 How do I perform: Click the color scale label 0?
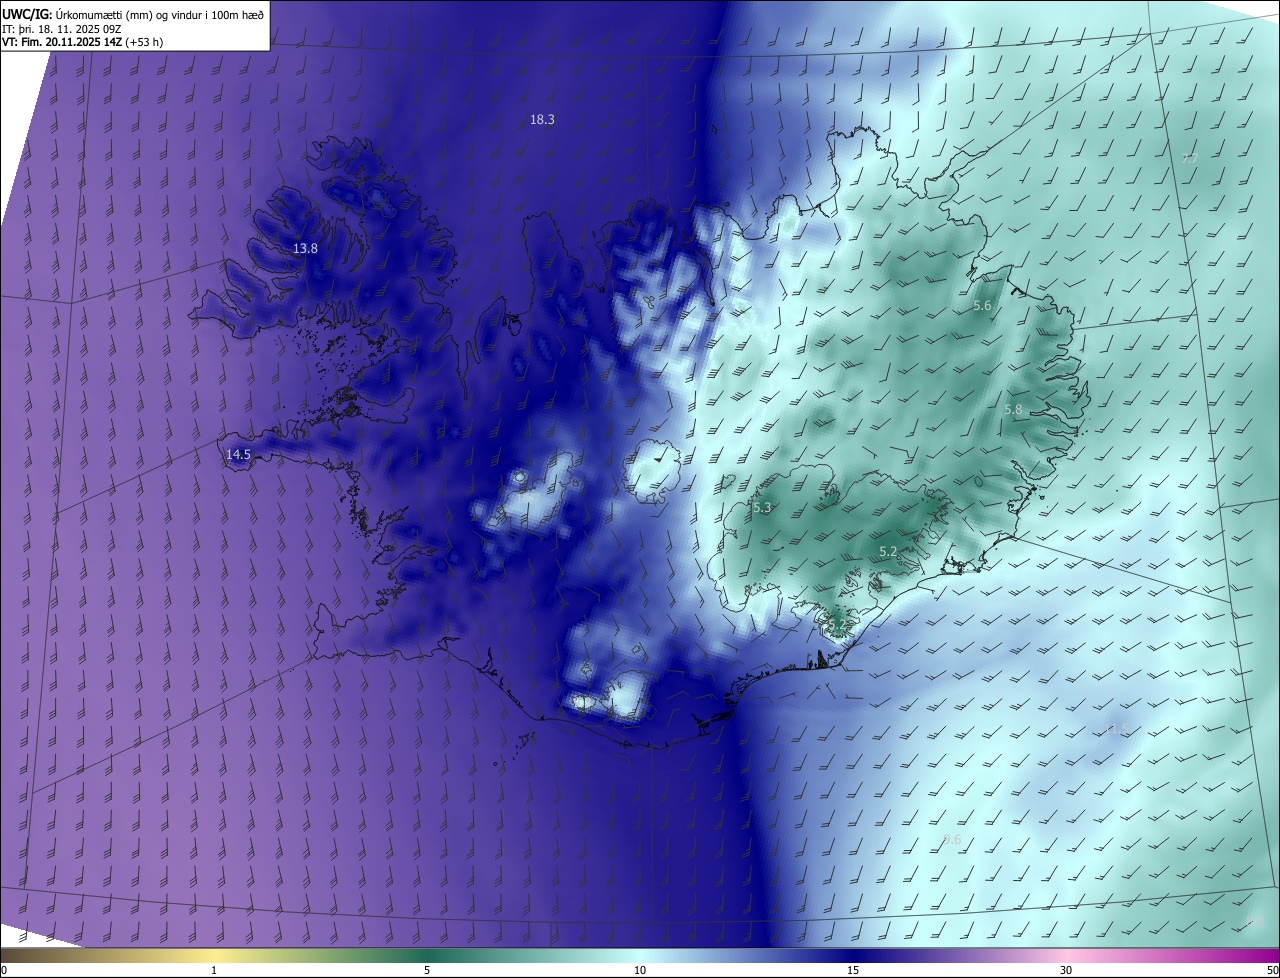point(4,970)
